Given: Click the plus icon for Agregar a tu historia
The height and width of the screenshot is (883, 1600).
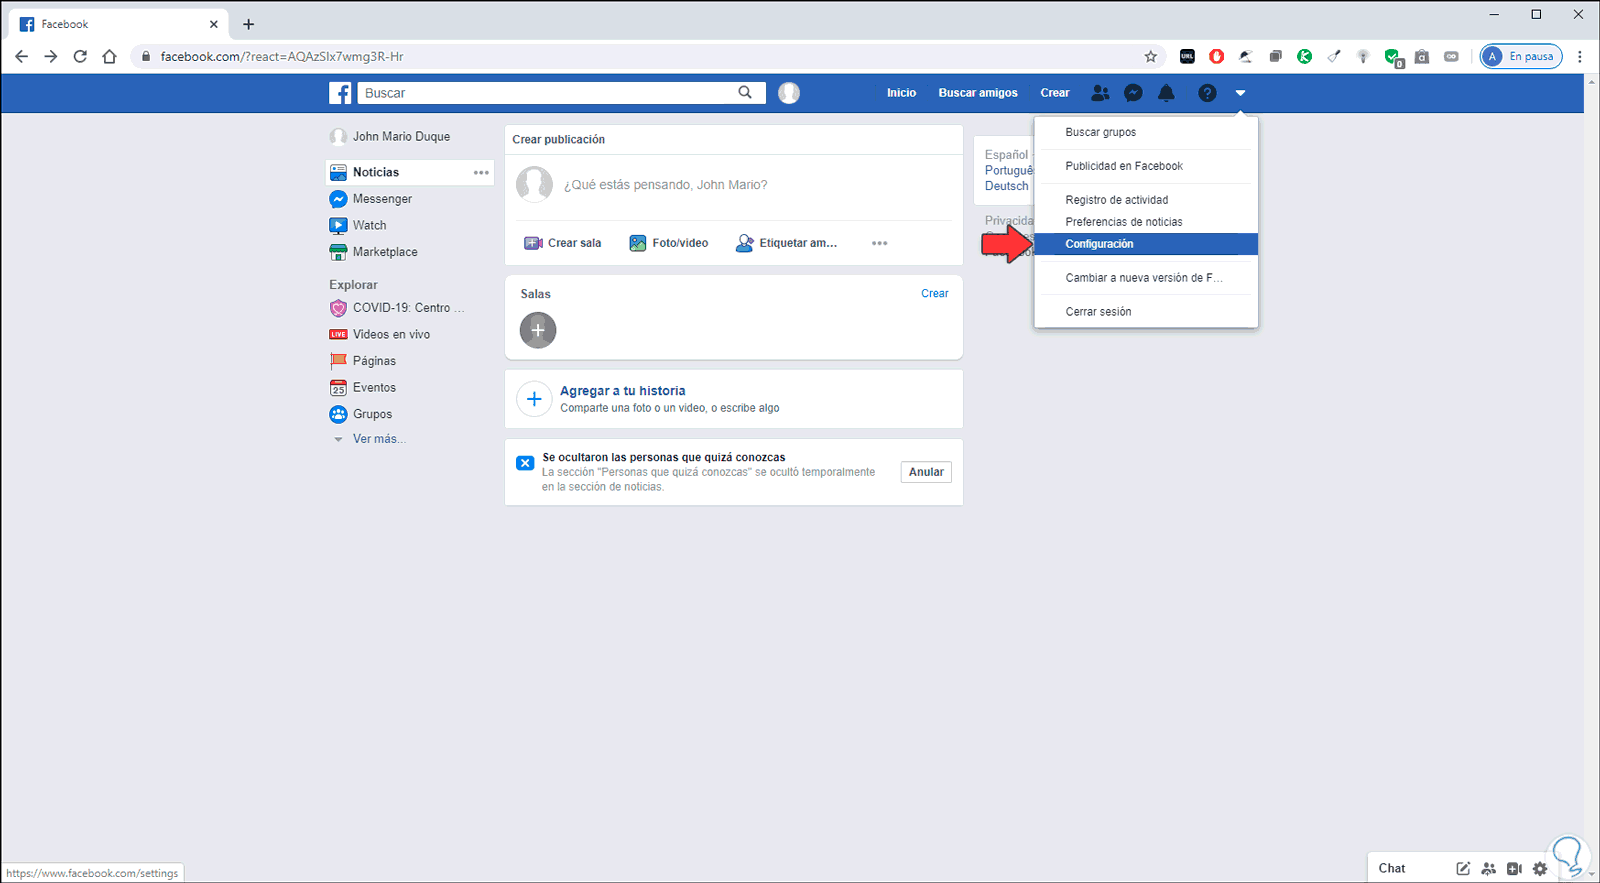Looking at the screenshot, I should [x=534, y=399].
